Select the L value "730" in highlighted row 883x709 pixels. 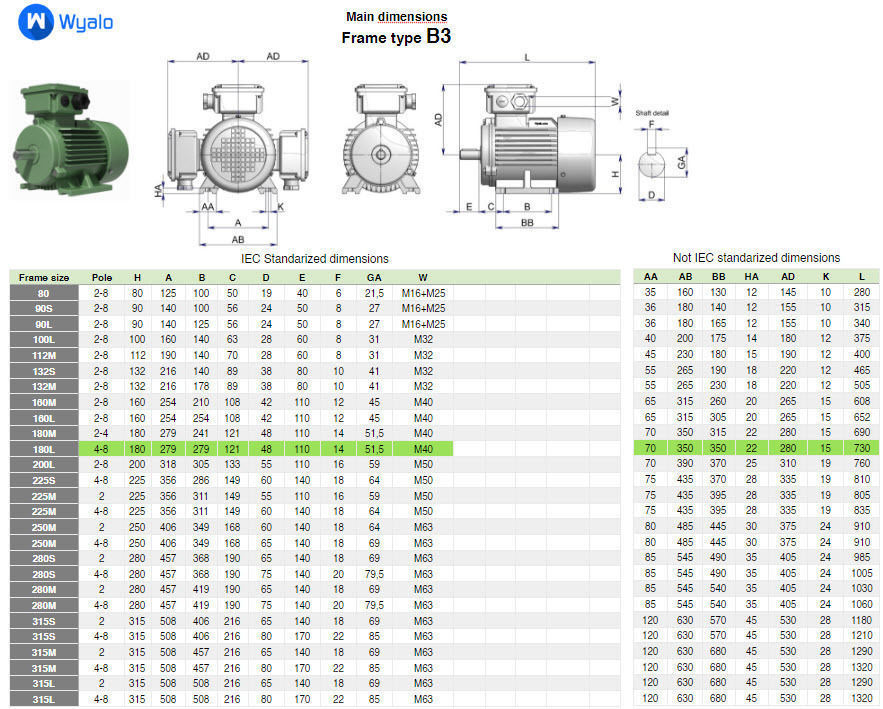[862, 448]
